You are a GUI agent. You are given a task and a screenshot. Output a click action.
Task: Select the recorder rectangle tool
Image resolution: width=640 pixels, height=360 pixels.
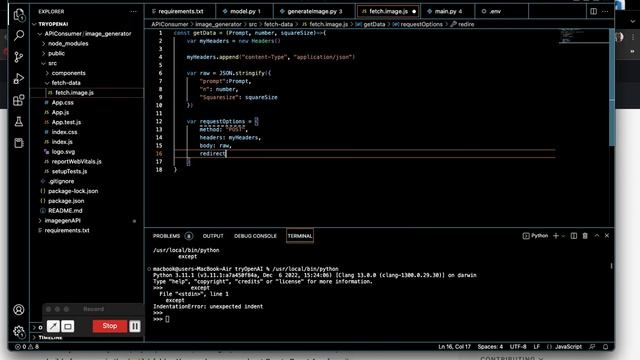click(68, 326)
